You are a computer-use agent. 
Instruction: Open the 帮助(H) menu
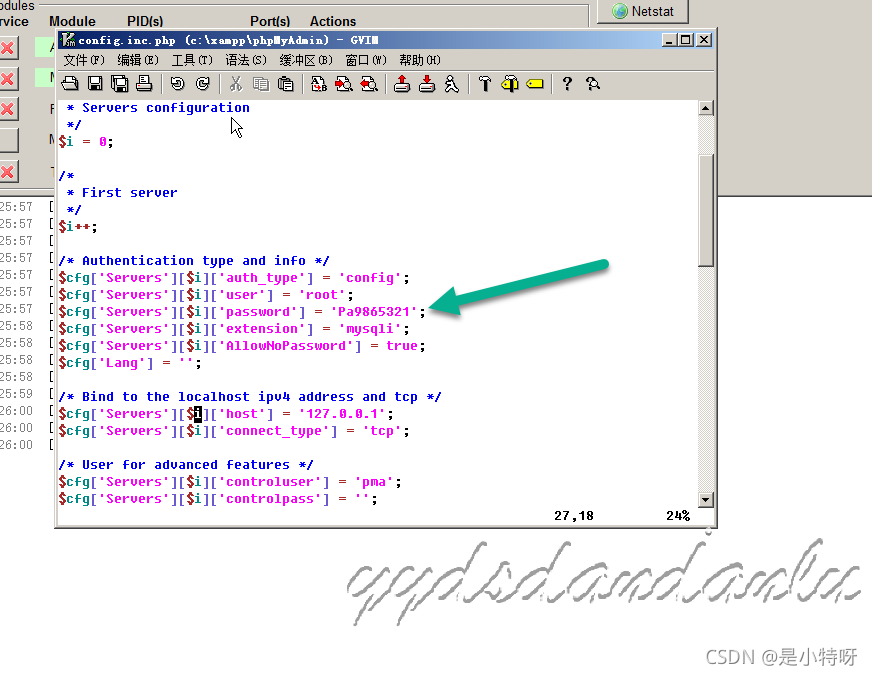420,60
